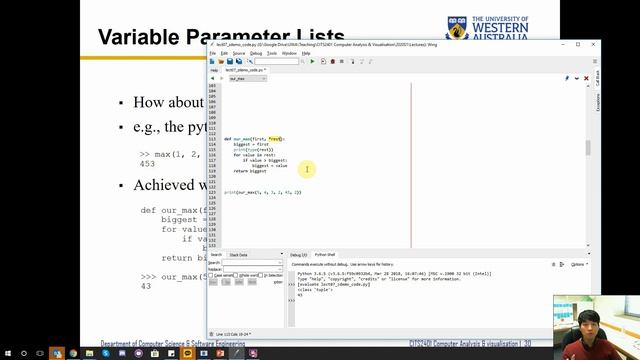
Task: Switch to the Debug I/O tab
Action: tap(299, 255)
